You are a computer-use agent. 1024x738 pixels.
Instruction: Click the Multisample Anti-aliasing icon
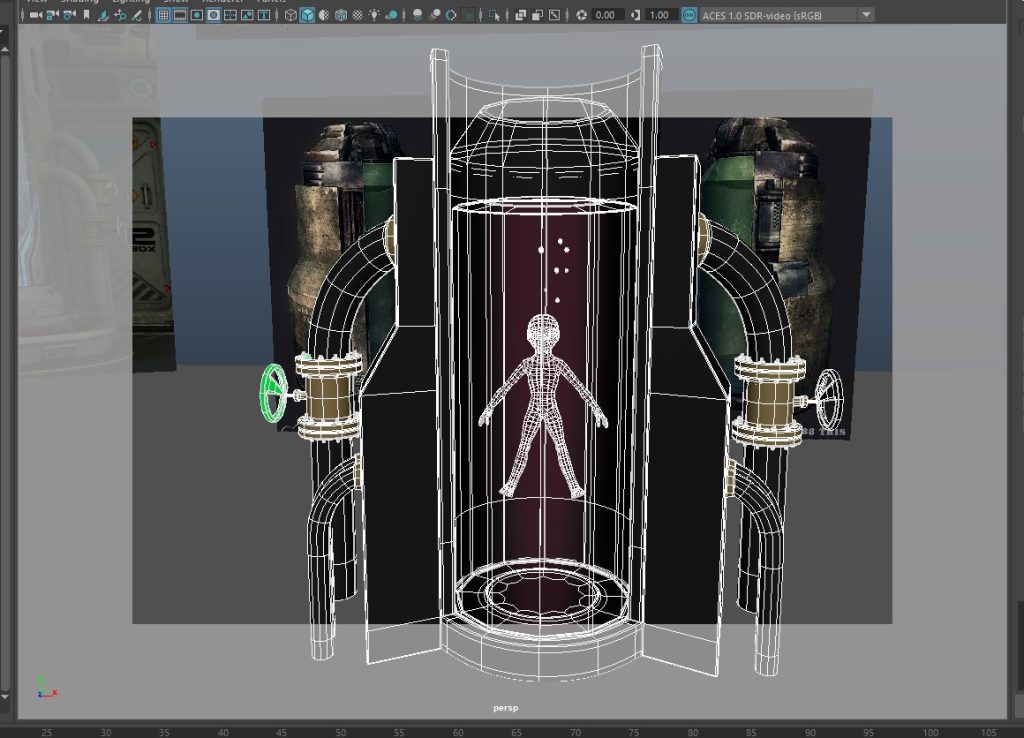[x=451, y=15]
